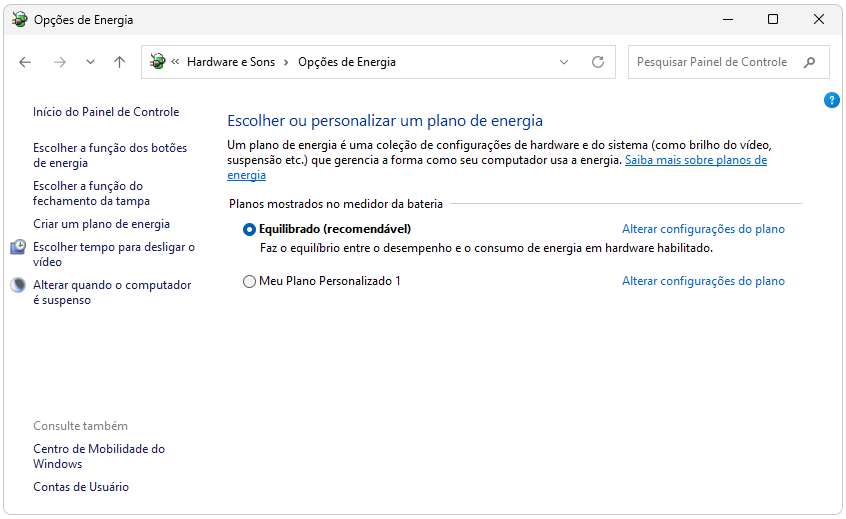The height and width of the screenshot is (519, 846).
Task: Open Escolher tempo para desligar o vídeo
Action: [x=114, y=254]
